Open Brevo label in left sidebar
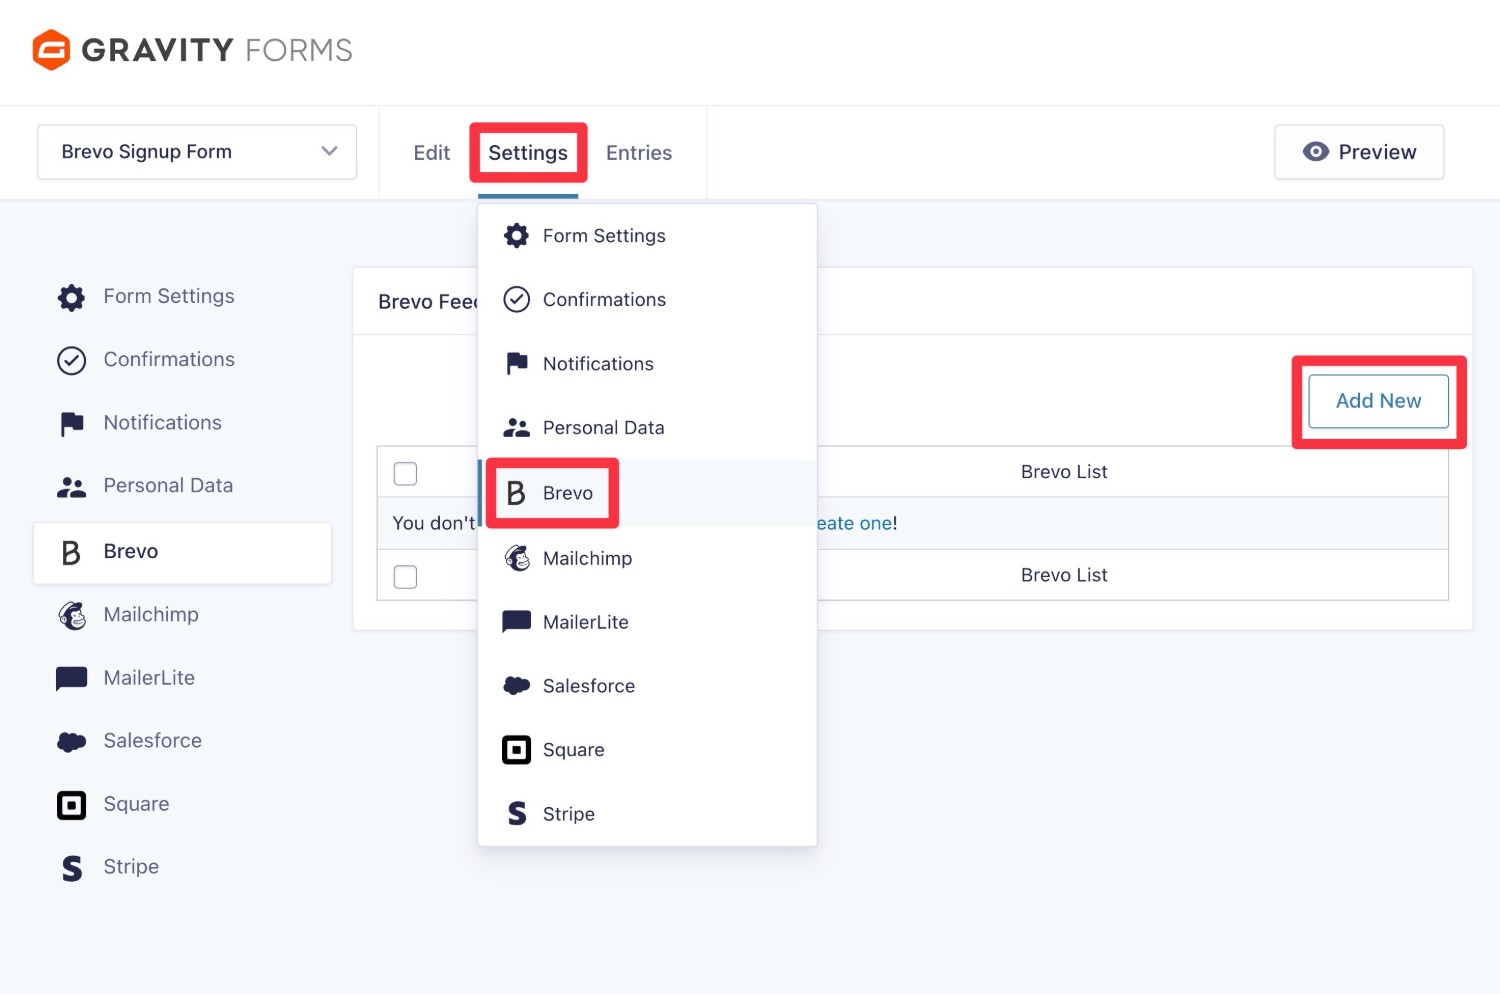1500x994 pixels. (131, 551)
